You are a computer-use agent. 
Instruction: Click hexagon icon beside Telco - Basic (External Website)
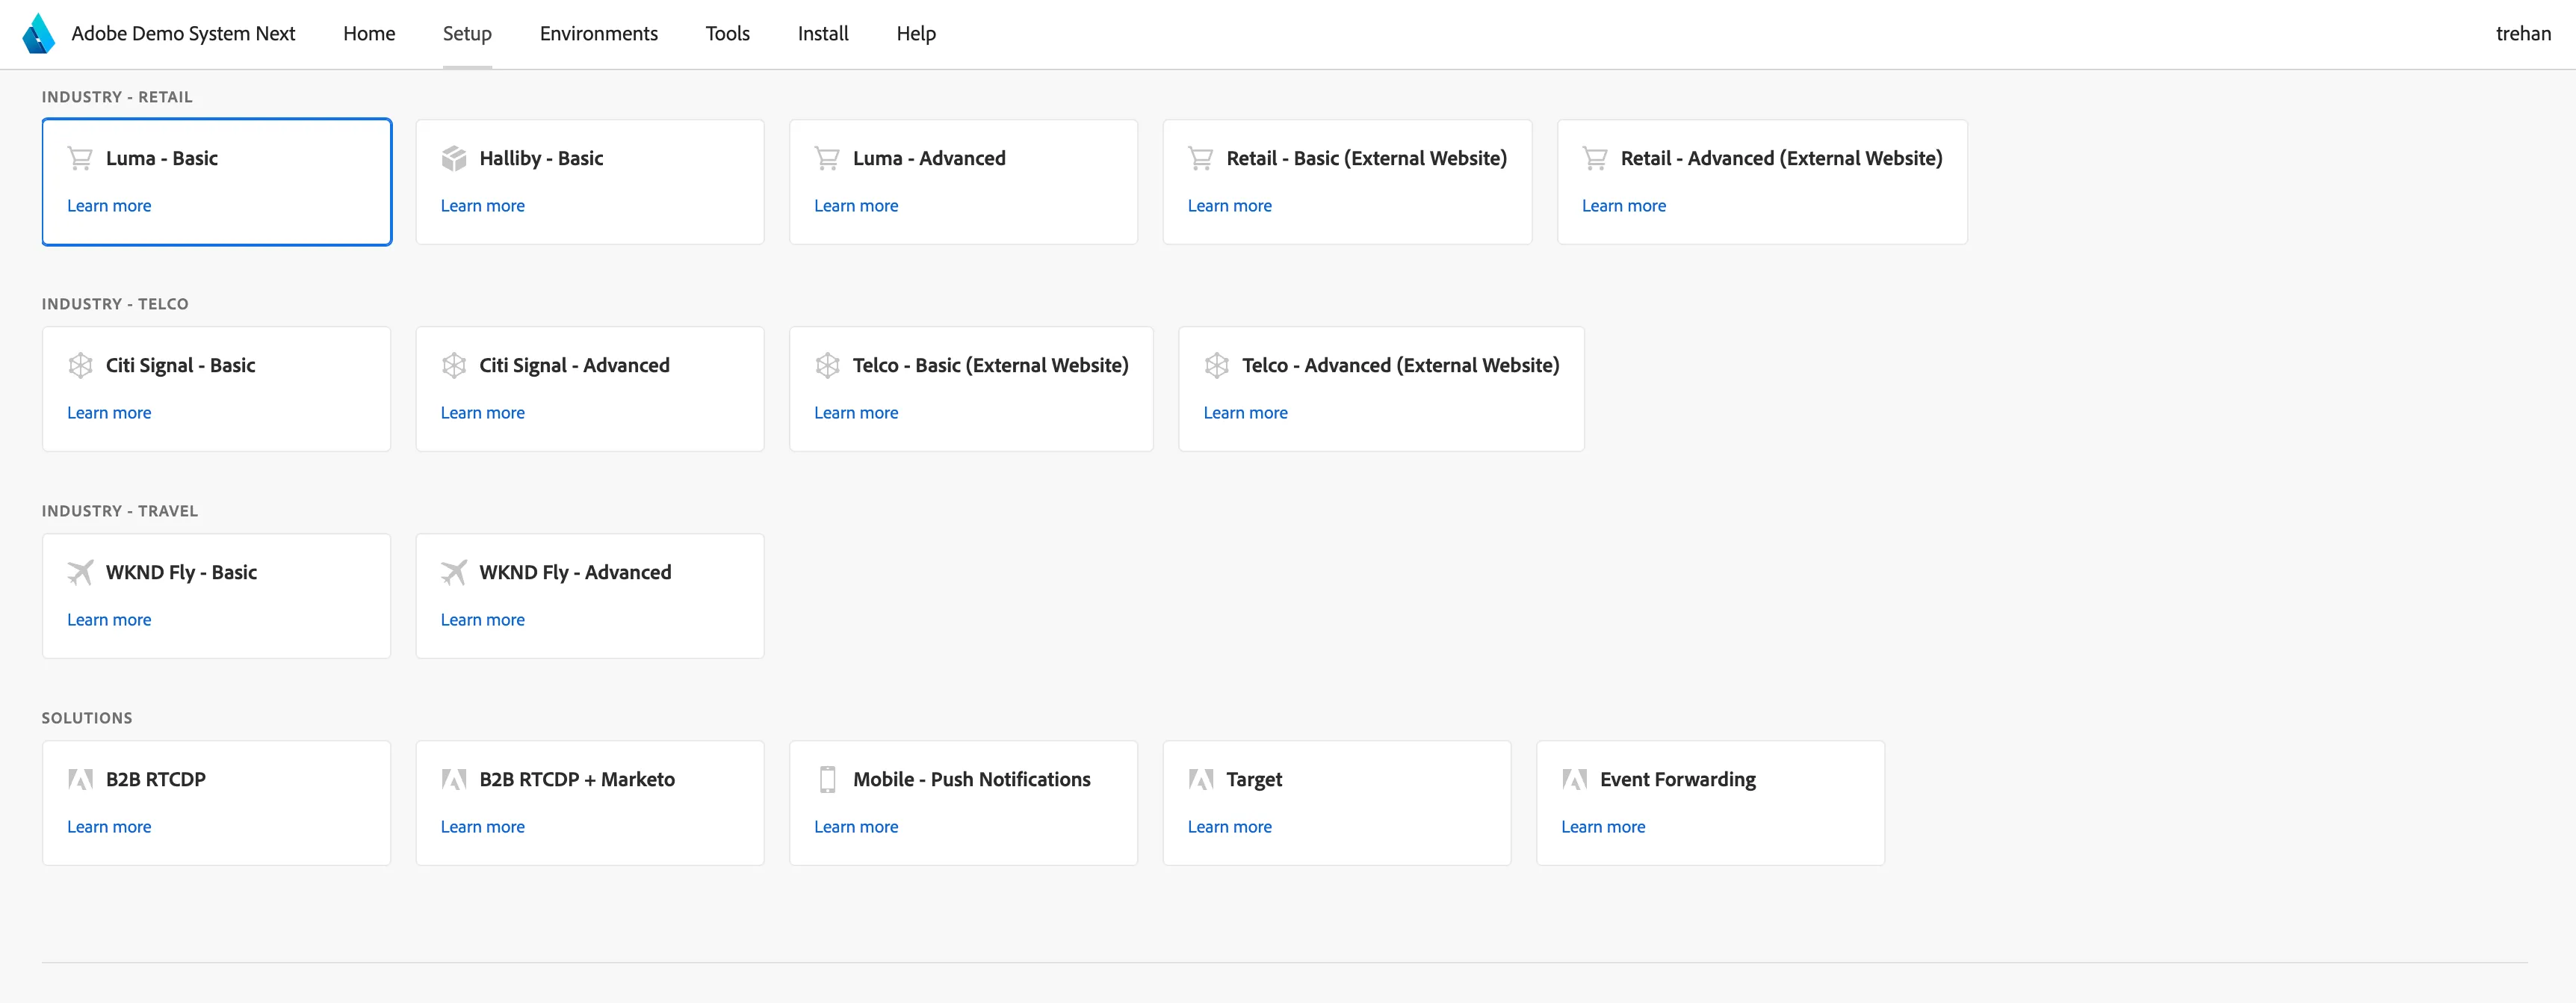tap(827, 365)
